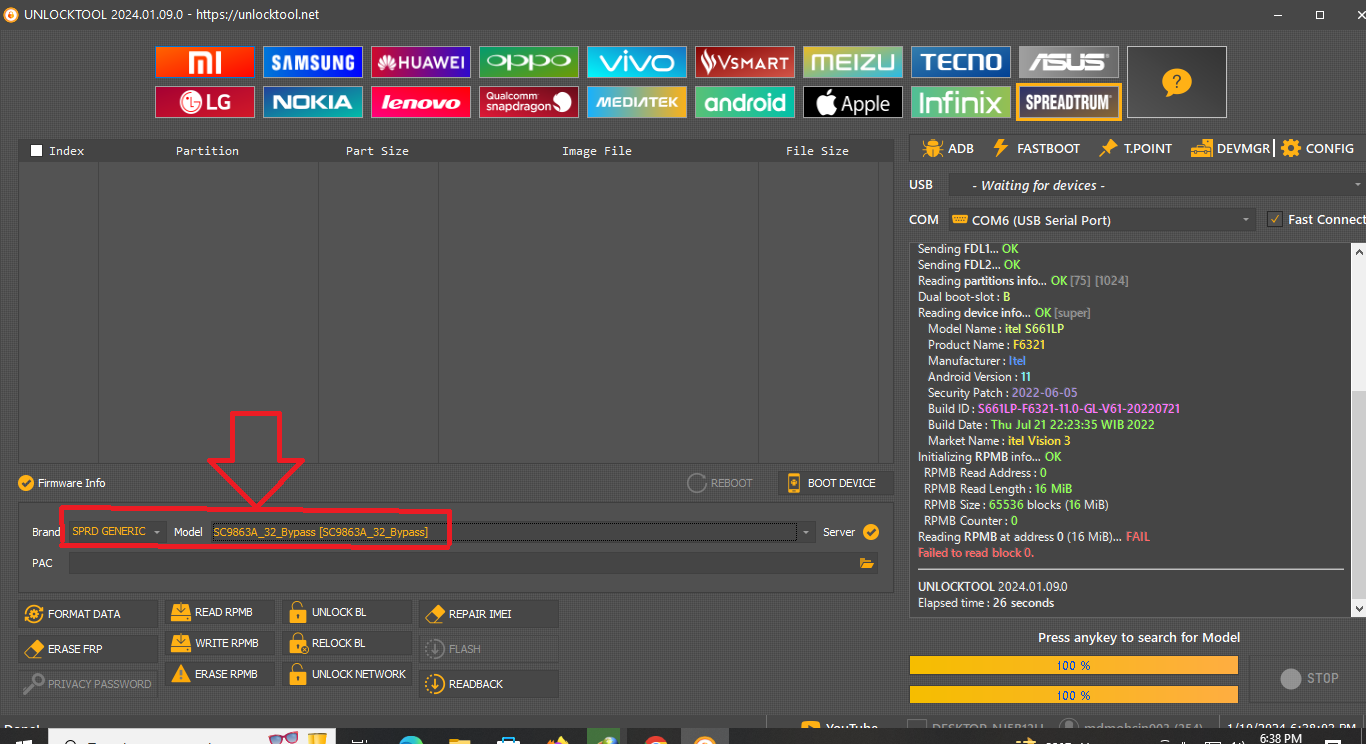1366x744 pixels.
Task: Open the Samsung brand section
Action: (313, 62)
